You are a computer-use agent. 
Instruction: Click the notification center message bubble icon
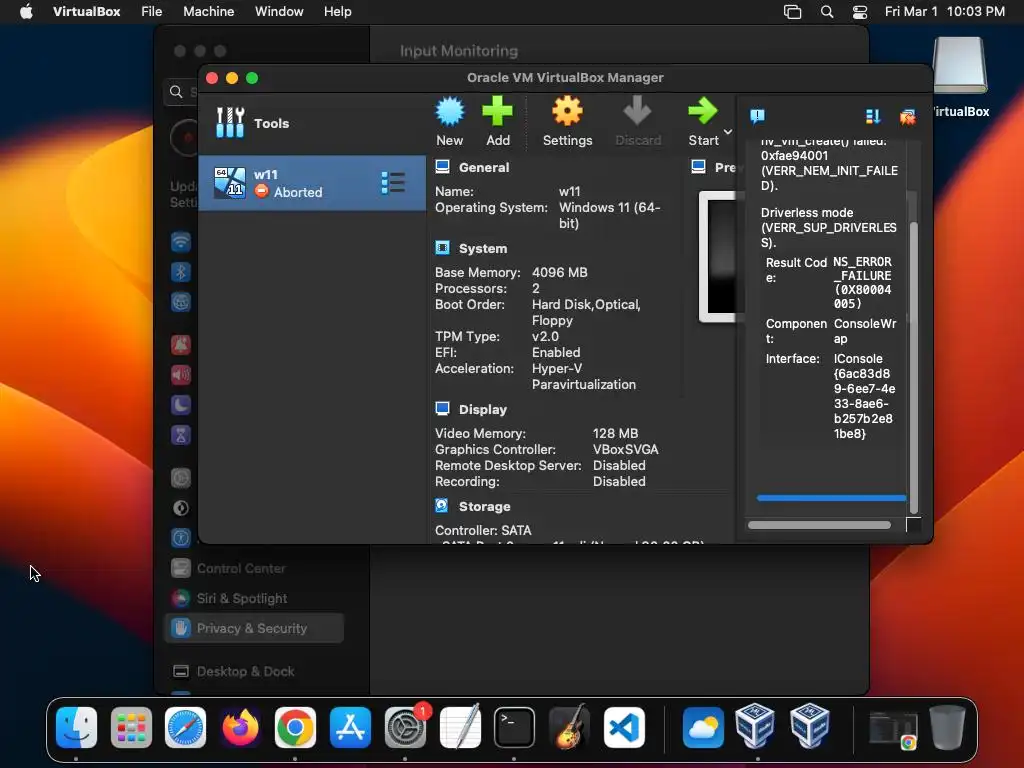pos(758,116)
